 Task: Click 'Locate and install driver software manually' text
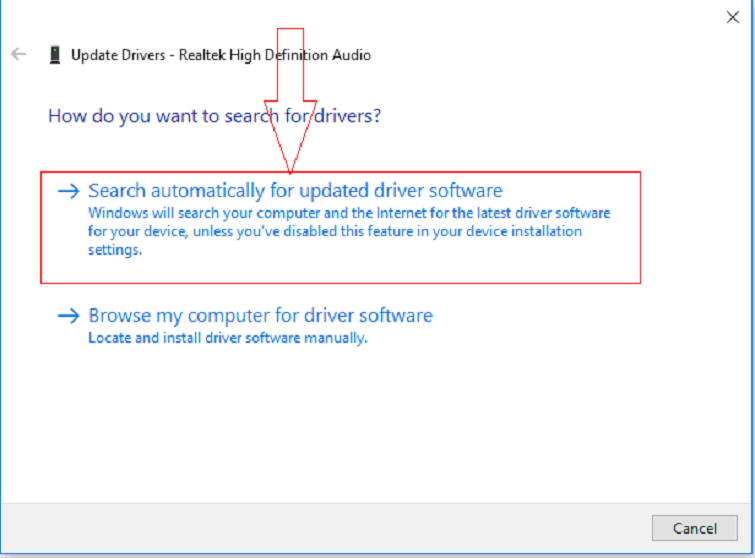point(228,338)
